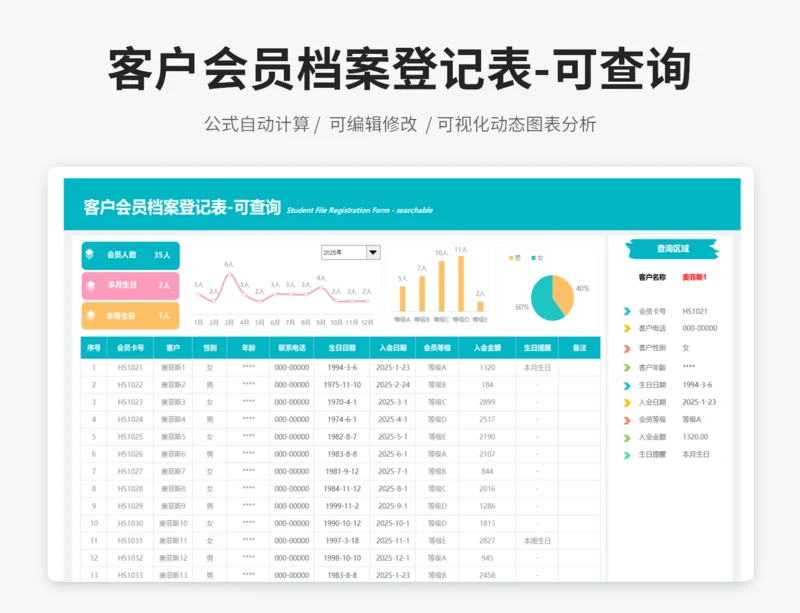This screenshot has width=800, height=613.
Task: Select the 844 amount cell
Action: (x=487, y=472)
